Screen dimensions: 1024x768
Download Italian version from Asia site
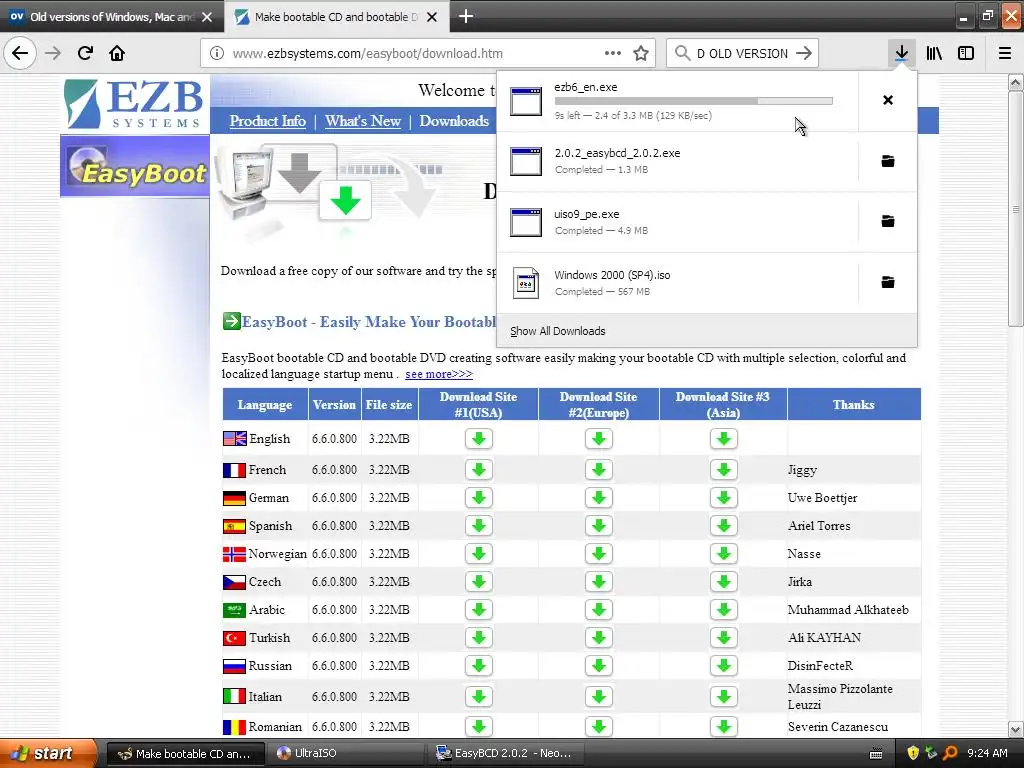click(724, 697)
